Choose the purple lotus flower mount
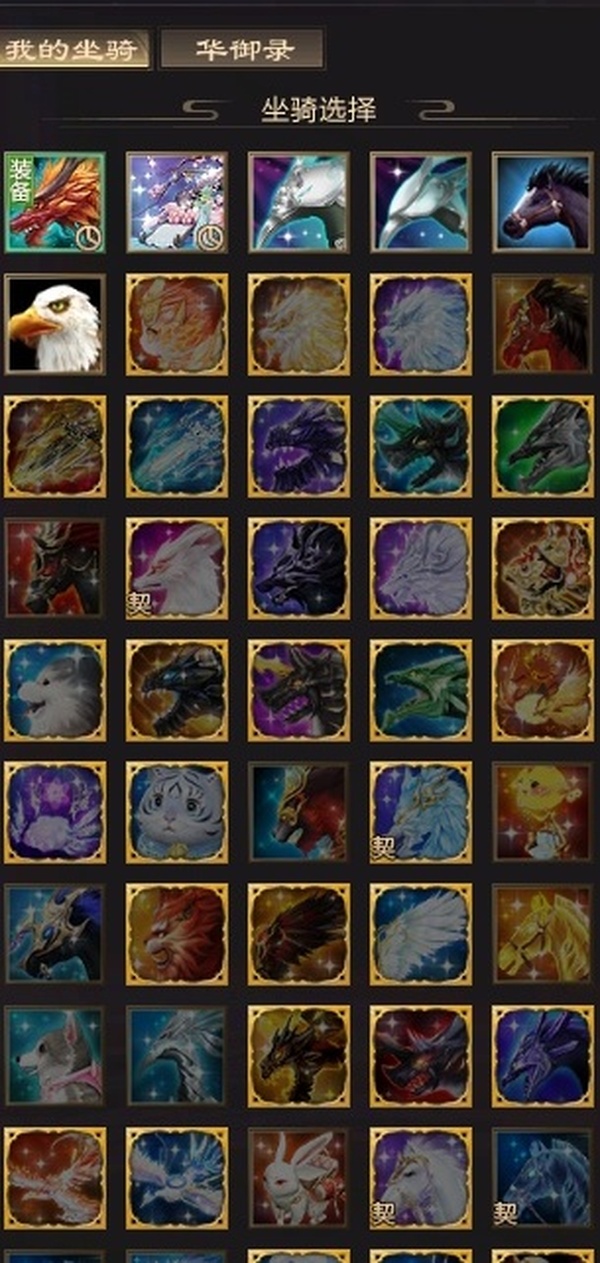The image size is (600, 1263). click(54, 812)
